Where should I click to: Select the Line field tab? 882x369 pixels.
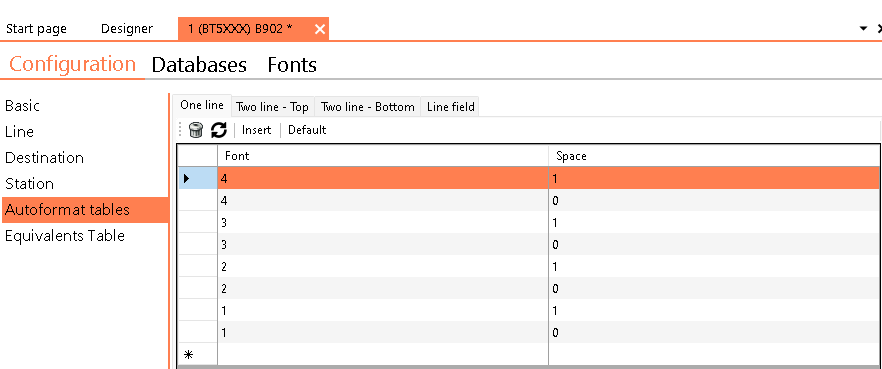451,107
